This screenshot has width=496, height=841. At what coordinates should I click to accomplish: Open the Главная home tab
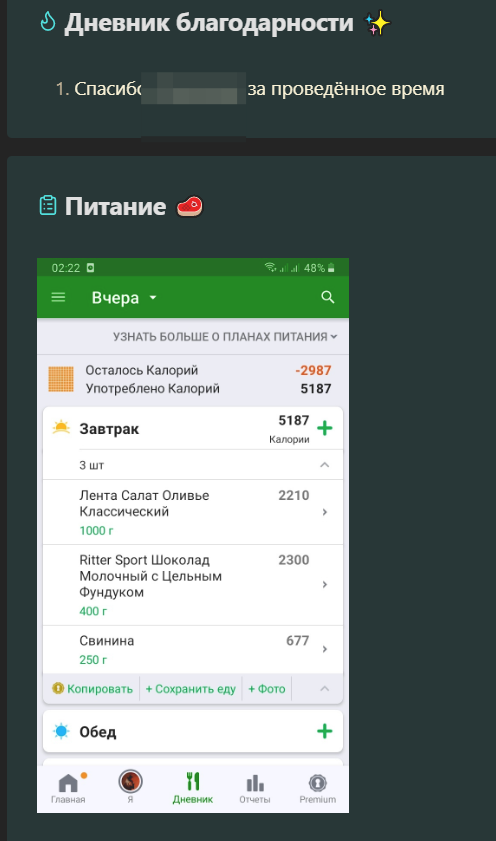tap(68, 787)
